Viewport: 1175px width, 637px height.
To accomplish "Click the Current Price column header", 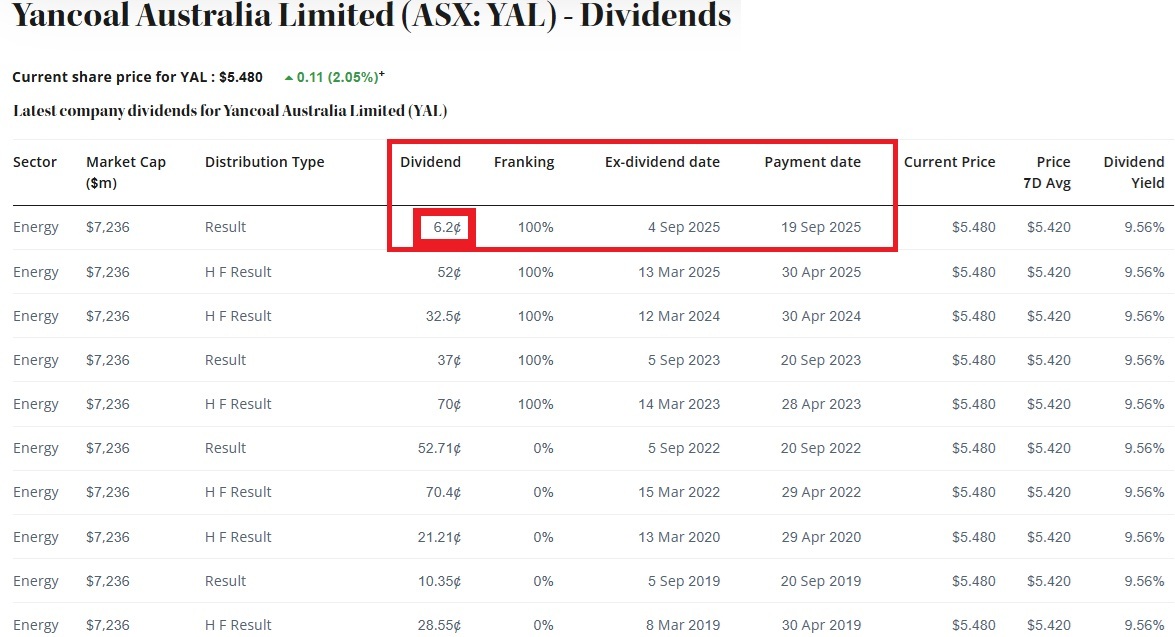I will (949, 162).
